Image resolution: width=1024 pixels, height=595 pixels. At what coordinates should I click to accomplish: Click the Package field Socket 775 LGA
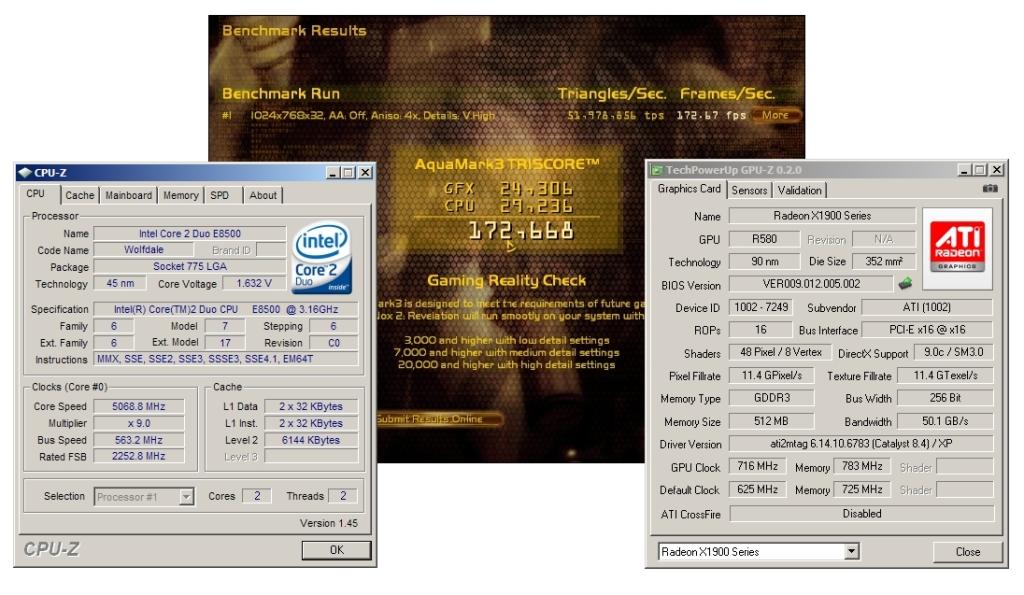[x=189, y=266]
